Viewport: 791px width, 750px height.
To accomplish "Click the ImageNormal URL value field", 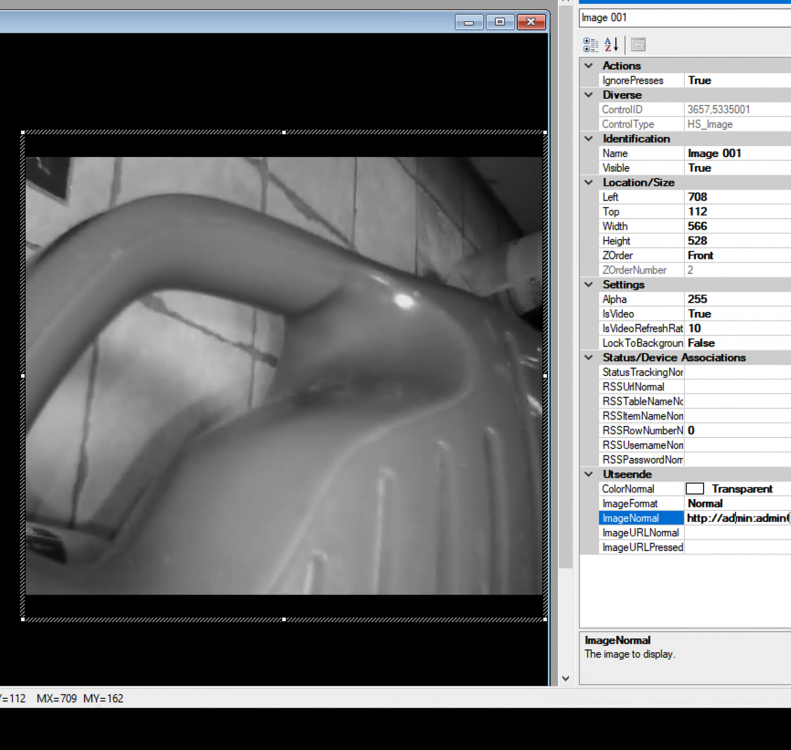I will click(x=737, y=518).
